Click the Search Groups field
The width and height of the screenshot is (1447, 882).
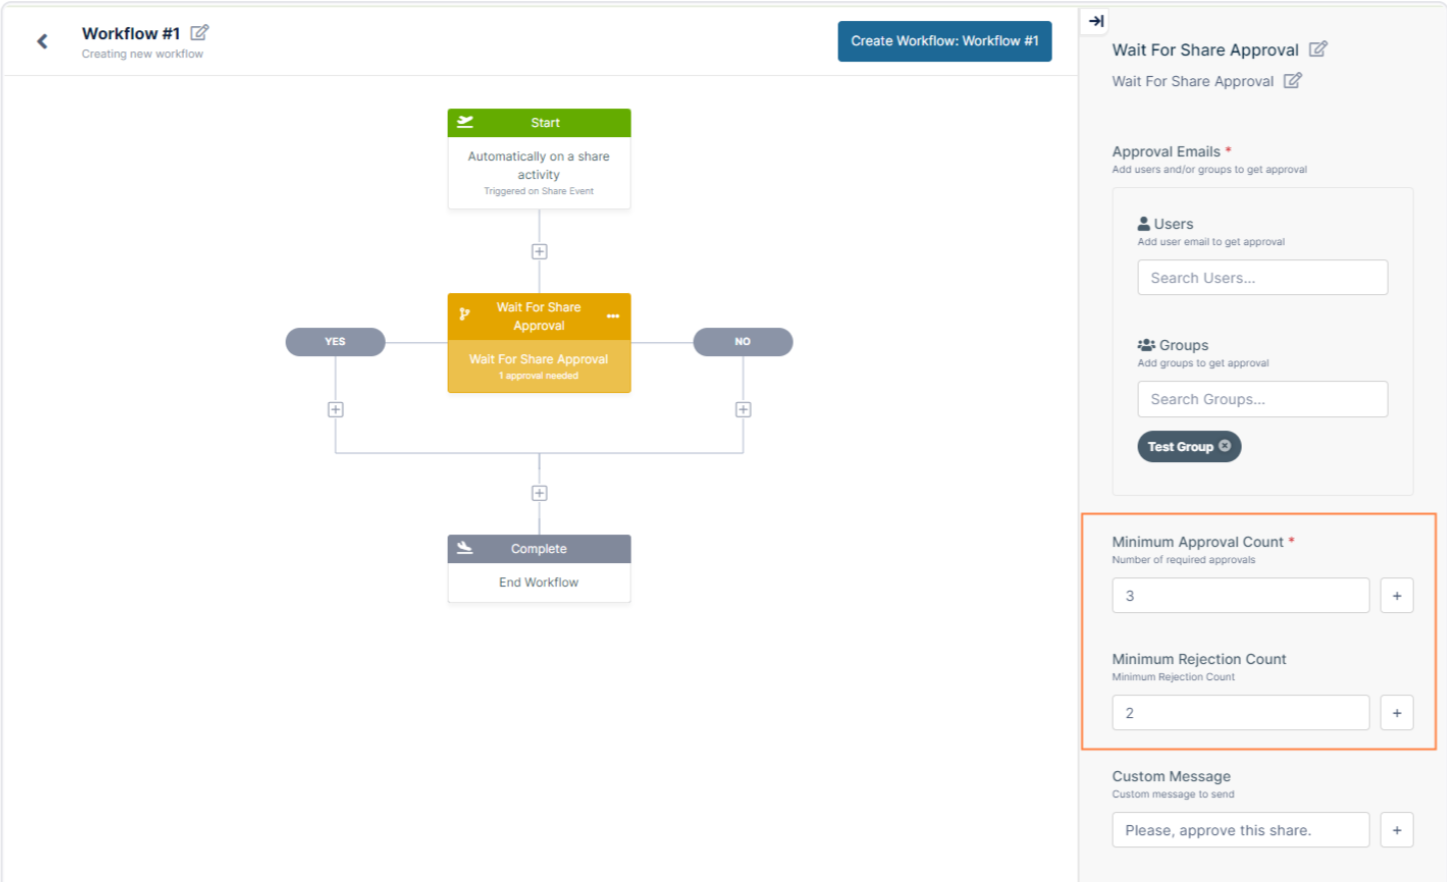tap(1262, 399)
